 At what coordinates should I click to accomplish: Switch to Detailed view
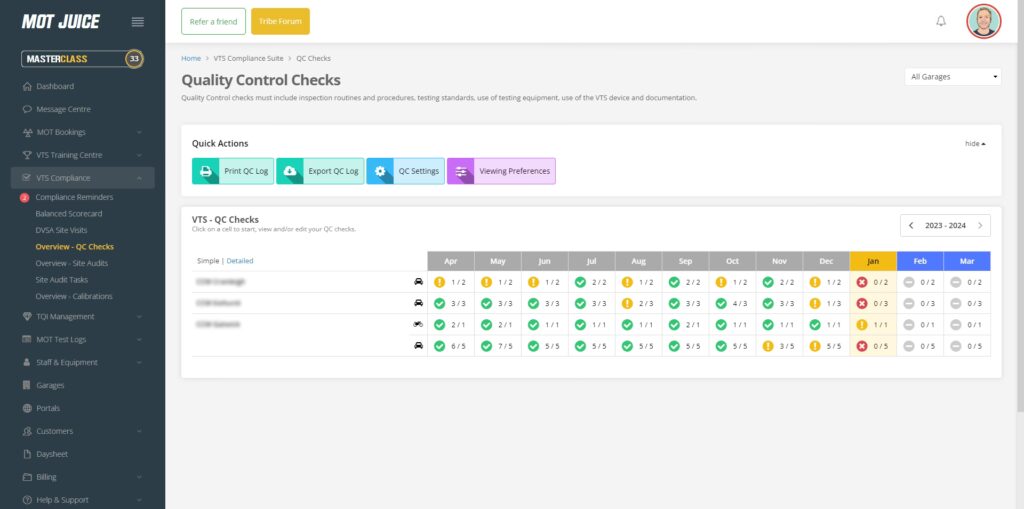point(240,260)
